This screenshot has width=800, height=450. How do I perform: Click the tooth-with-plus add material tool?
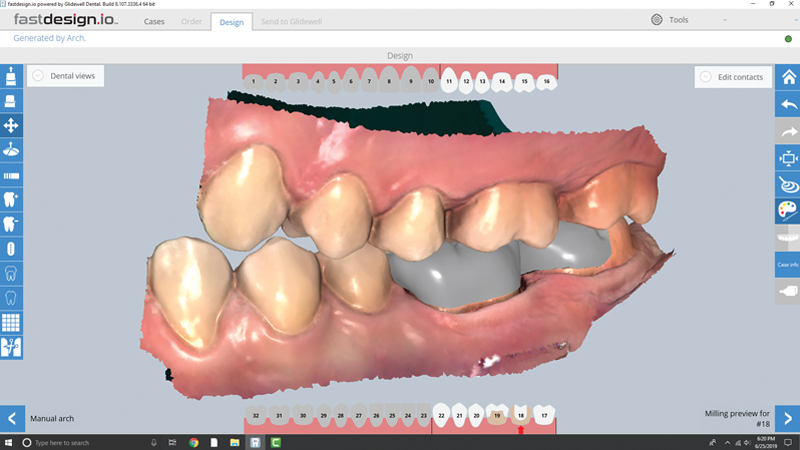point(12,199)
